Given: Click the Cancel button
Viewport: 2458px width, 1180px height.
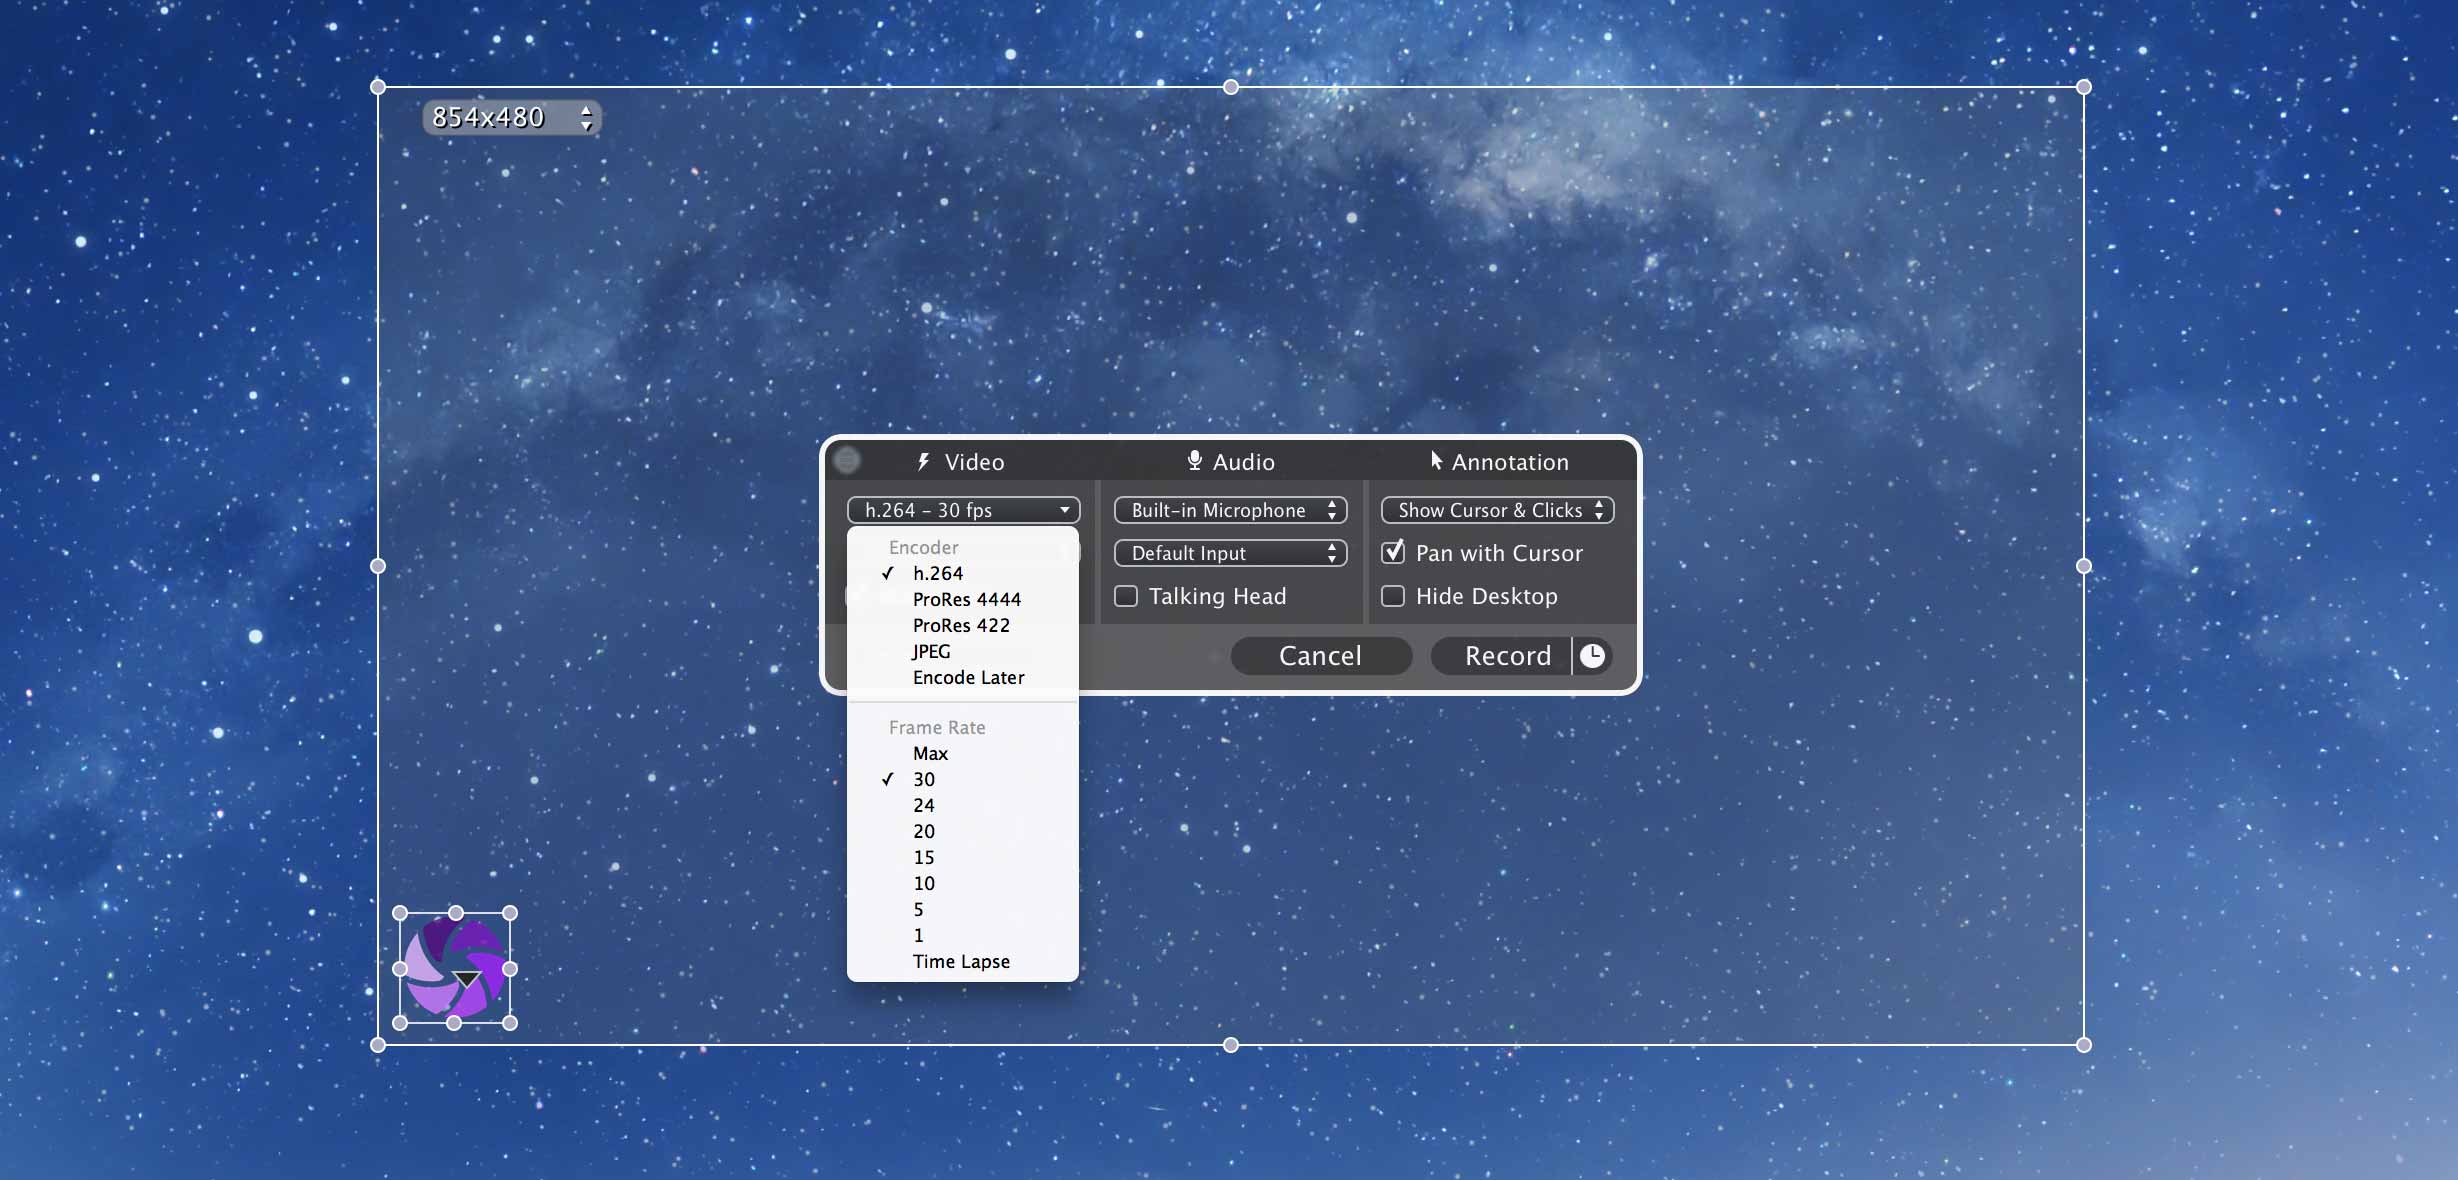Looking at the screenshot, I should coord(1321,656).
